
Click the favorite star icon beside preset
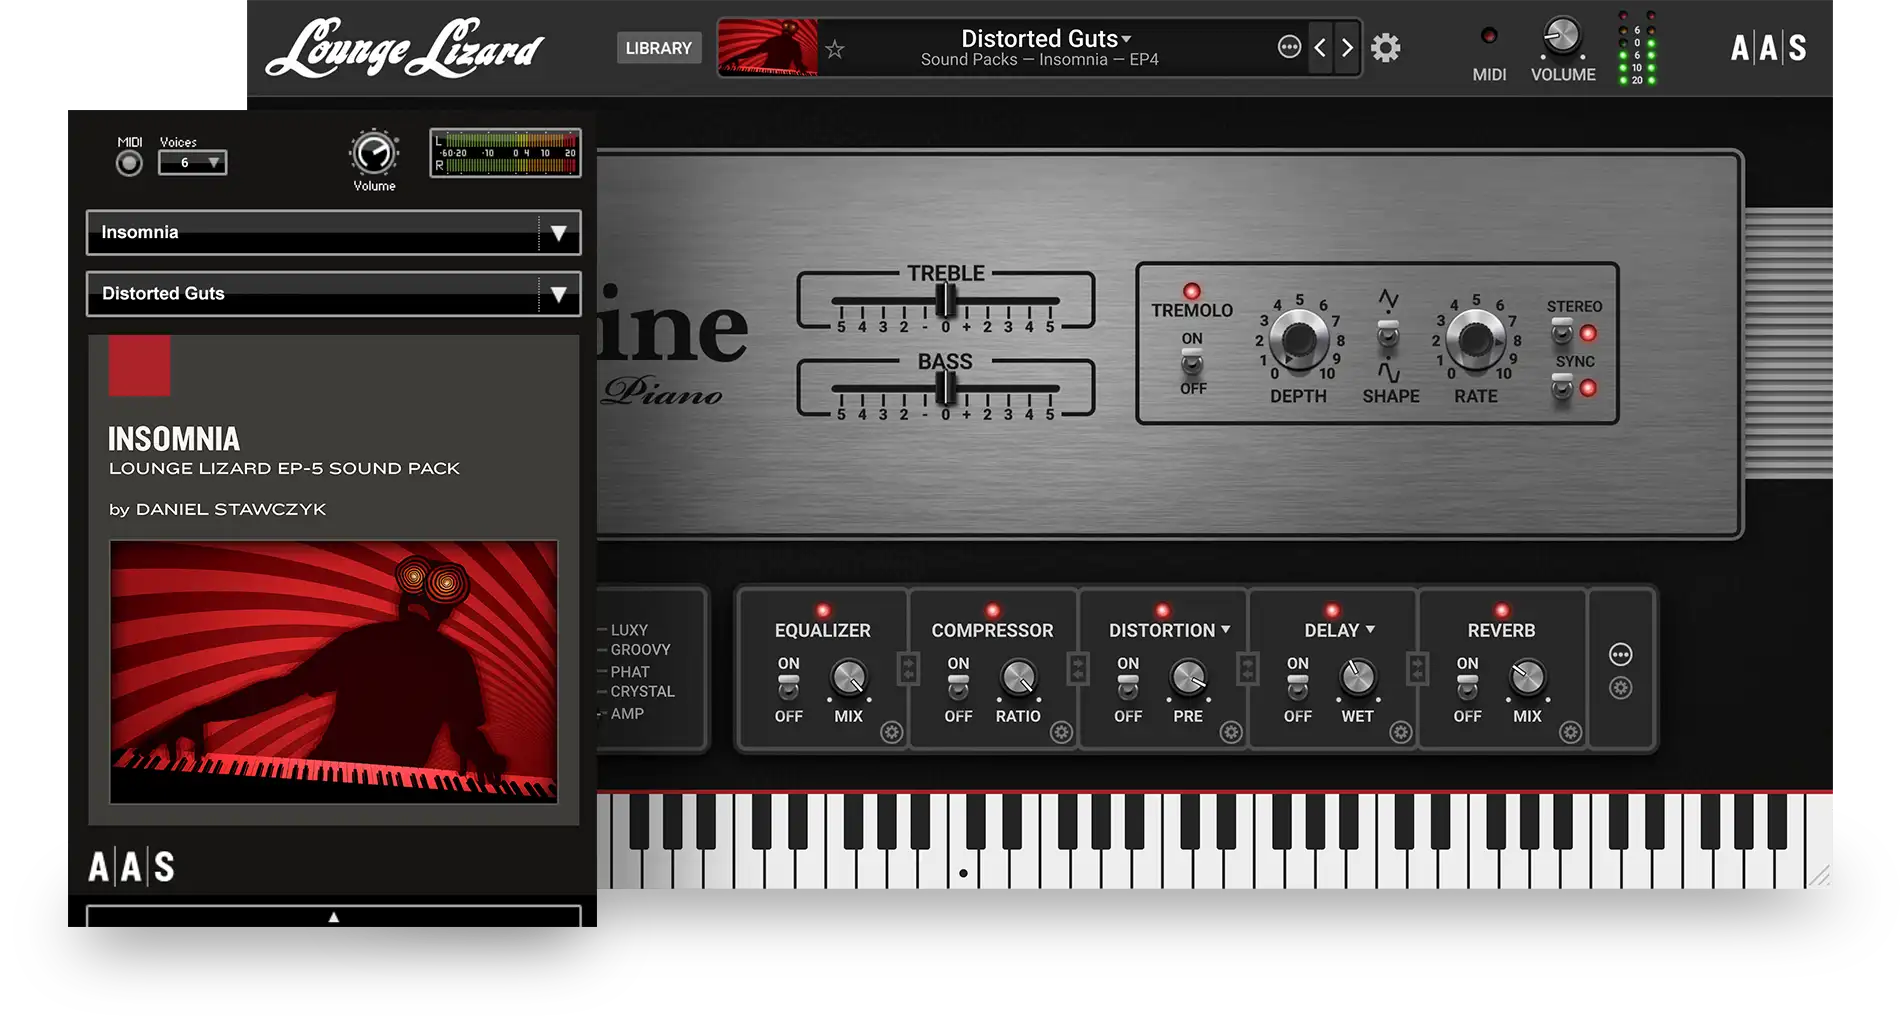coord(835,49)
